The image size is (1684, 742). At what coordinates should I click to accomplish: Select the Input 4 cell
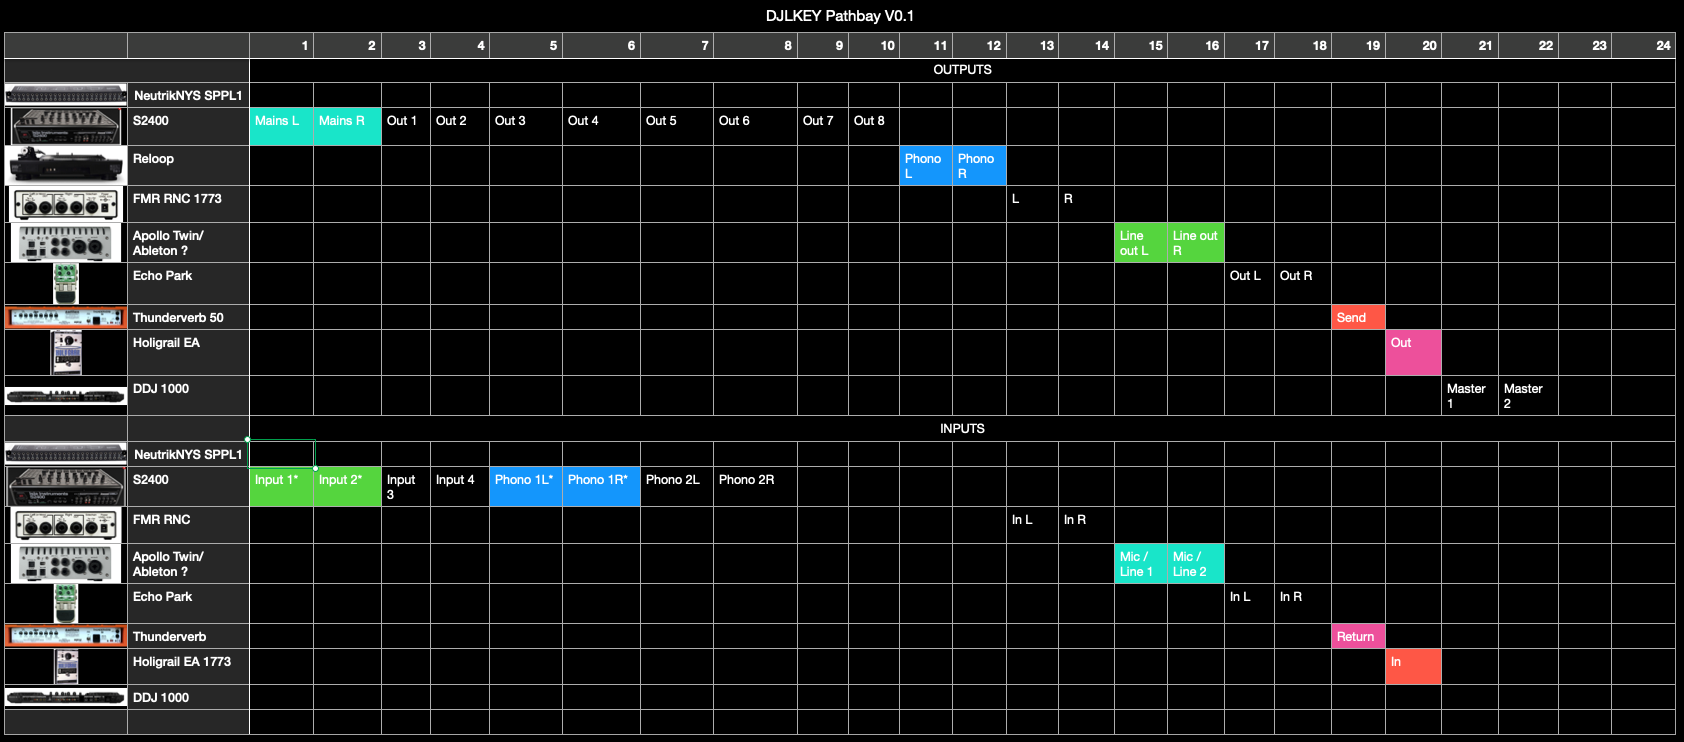tap(460, 487)
